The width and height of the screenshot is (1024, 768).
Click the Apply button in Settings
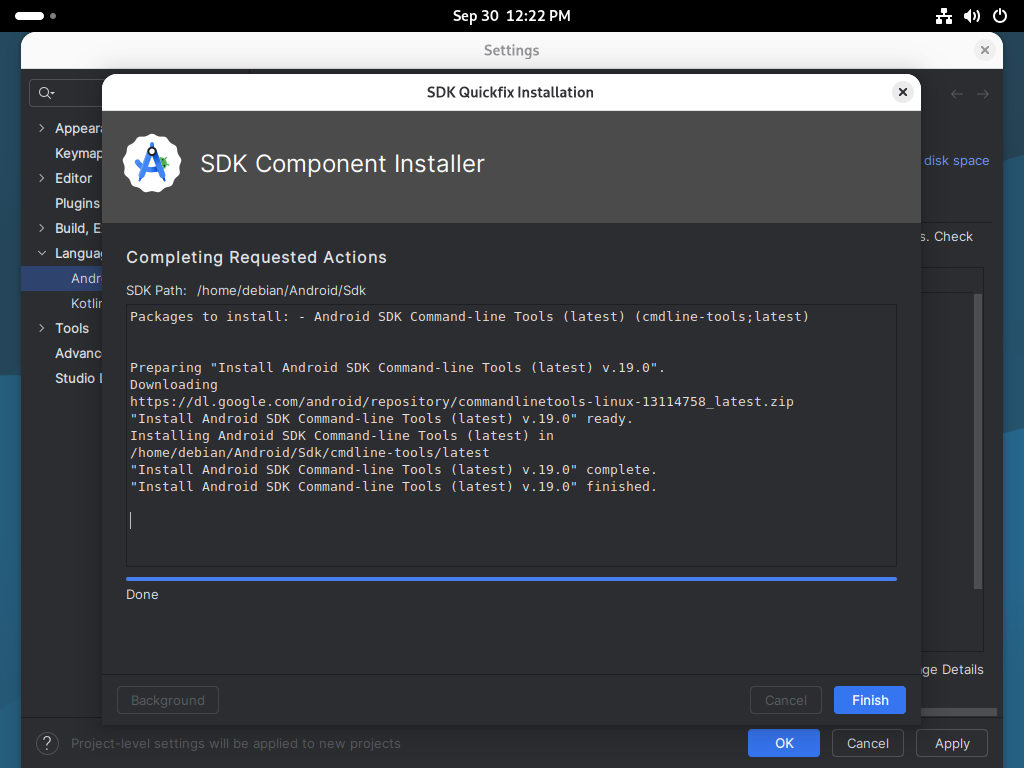pos(951,743)
